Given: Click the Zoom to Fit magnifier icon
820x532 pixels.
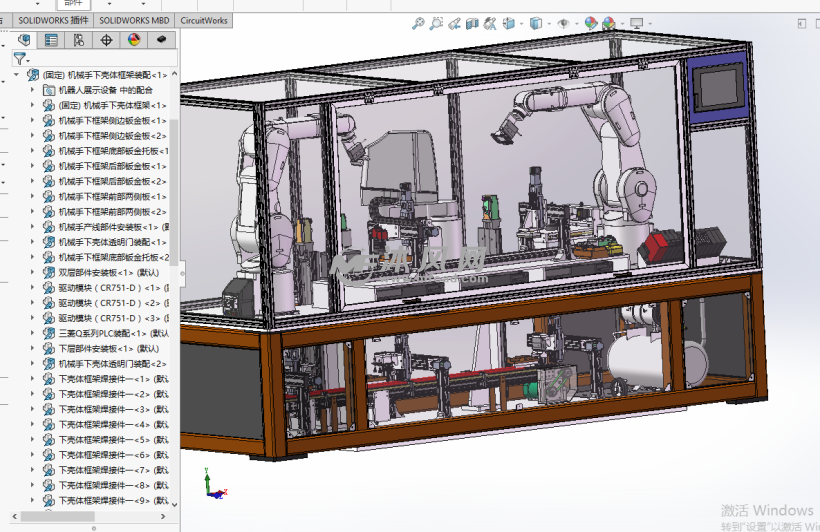Looking at the screenshot, I should [x=419, y=23].
